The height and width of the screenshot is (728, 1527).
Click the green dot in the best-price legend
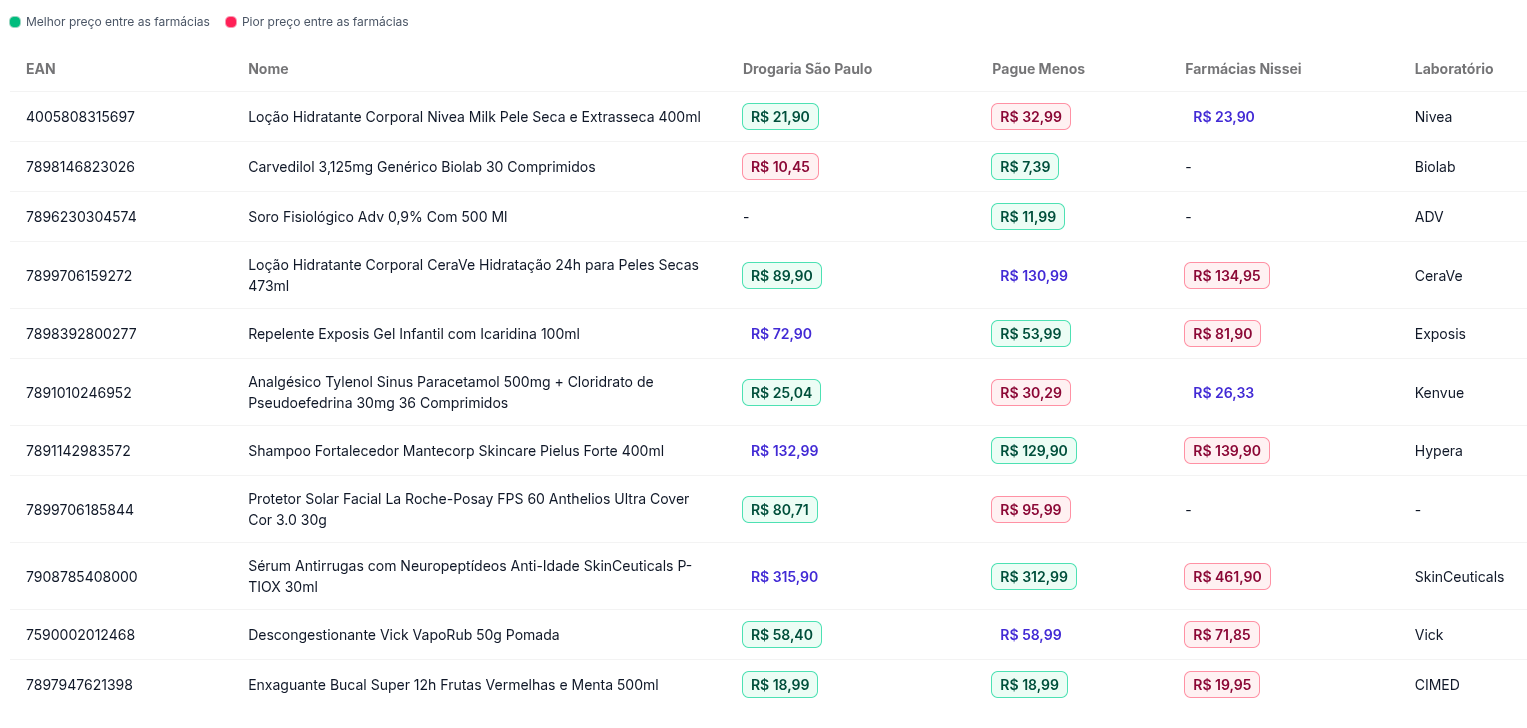coord(15,22)
